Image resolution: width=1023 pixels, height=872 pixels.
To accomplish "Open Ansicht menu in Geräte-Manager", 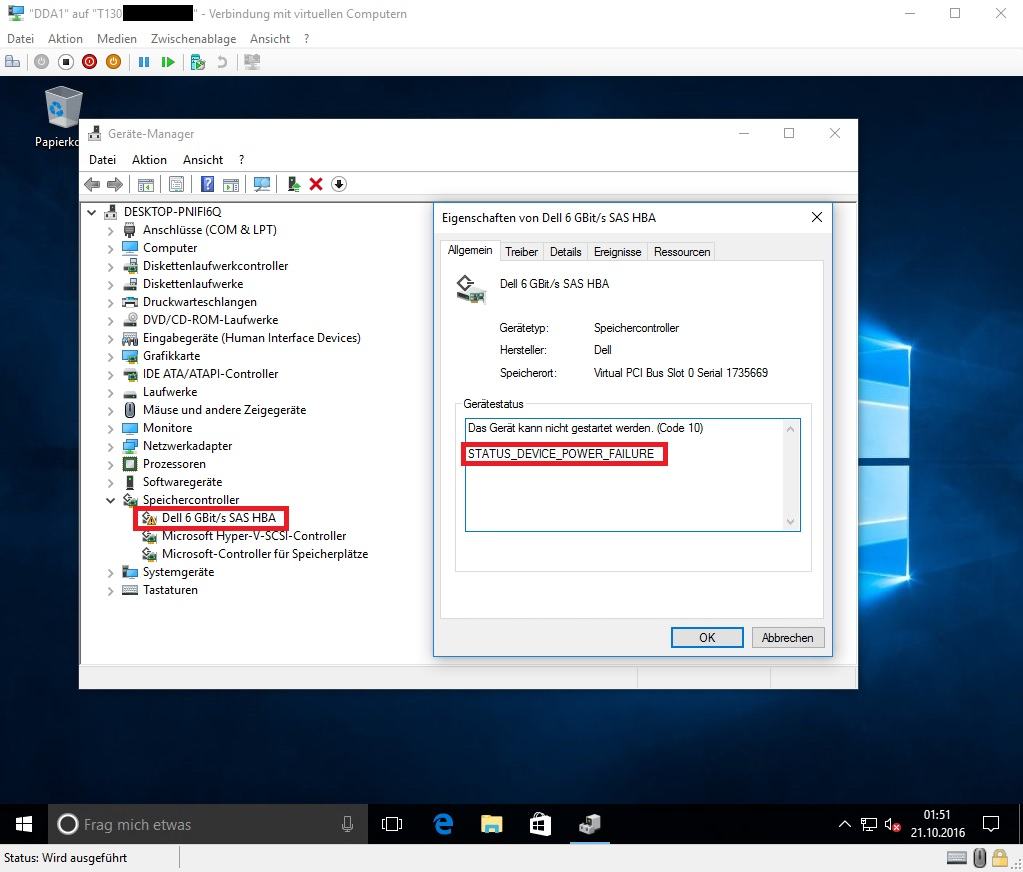I will [203, 160].
